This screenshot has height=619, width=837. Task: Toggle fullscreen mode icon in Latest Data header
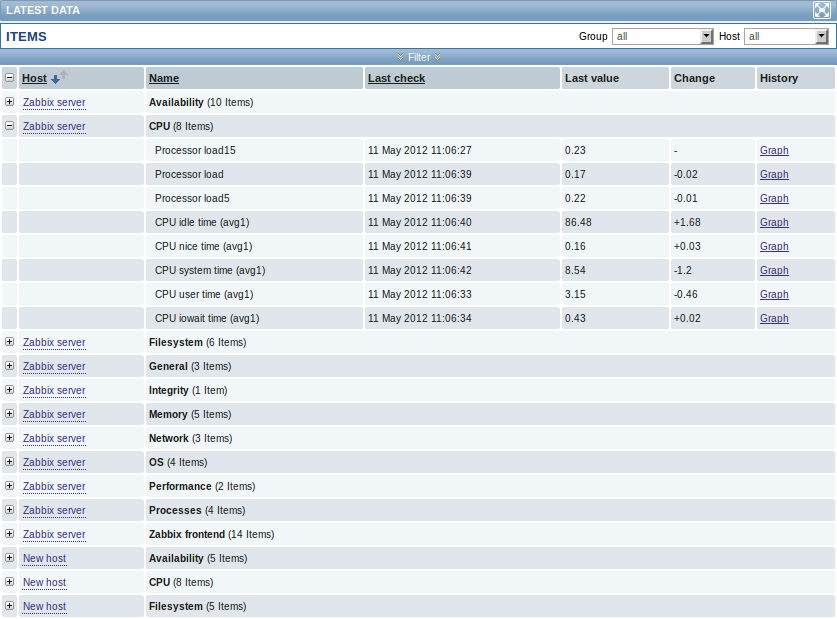tap(821, 10)
